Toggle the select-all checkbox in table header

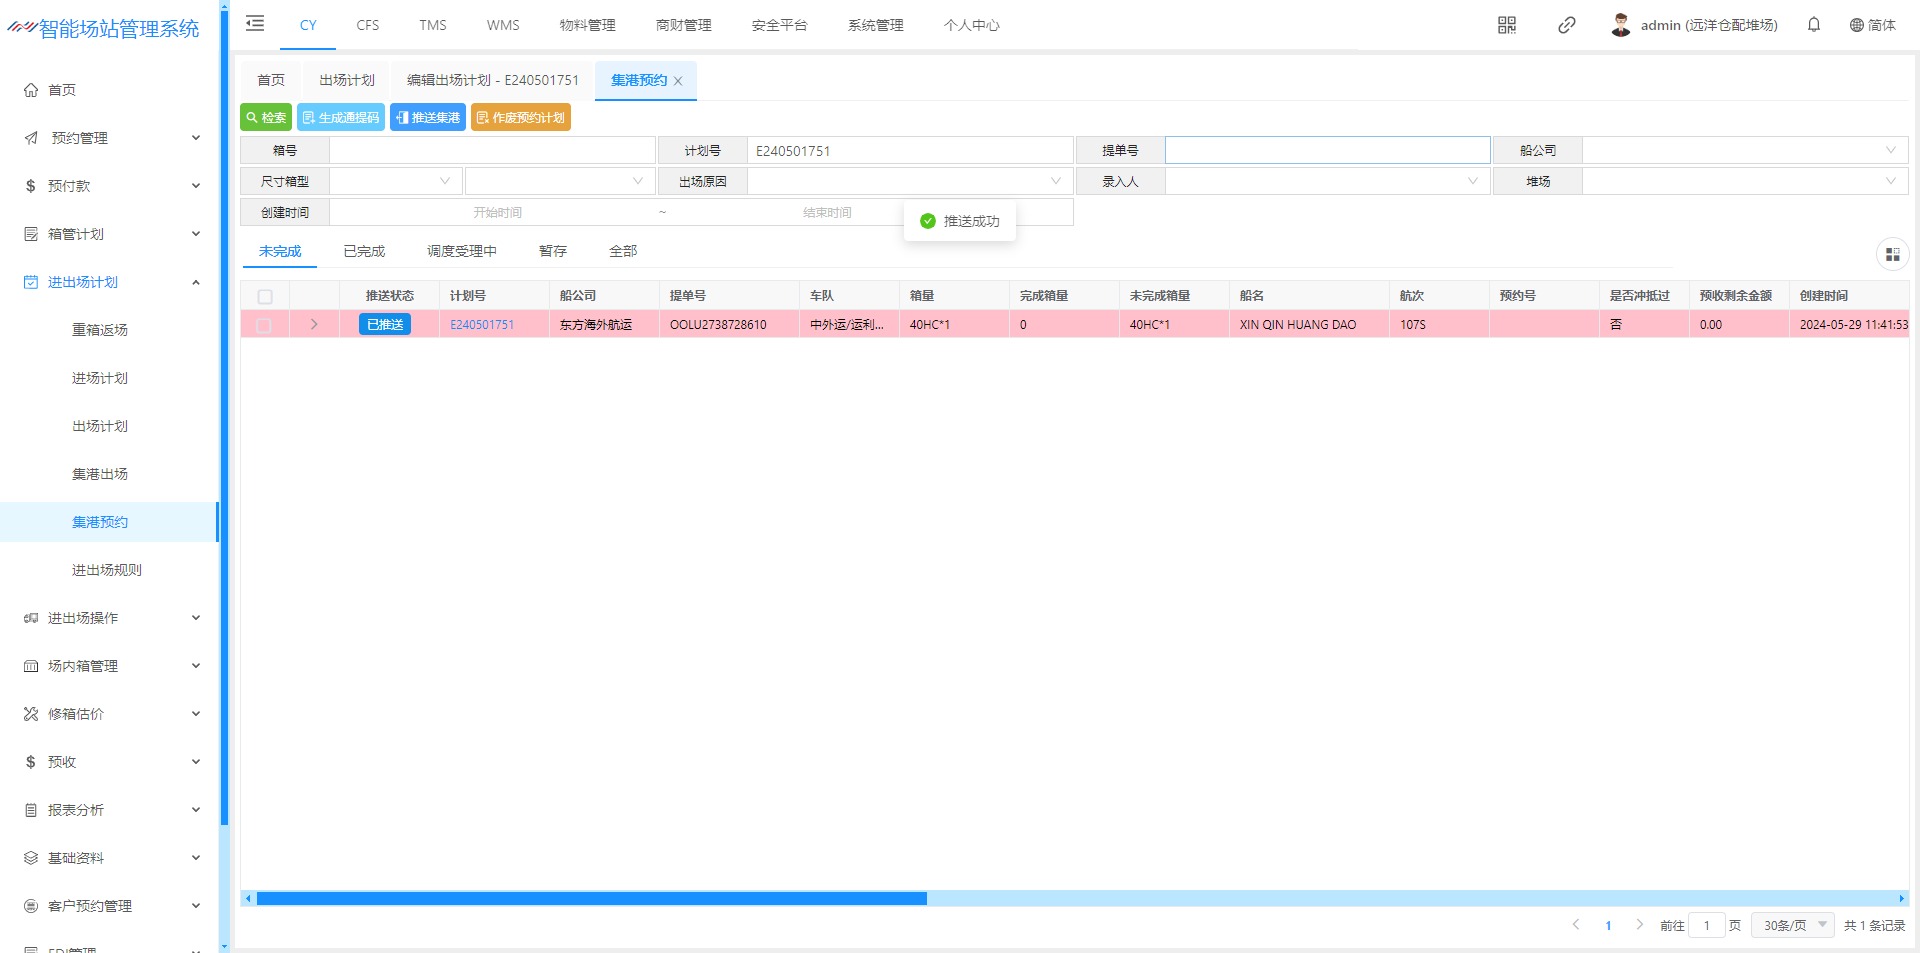265,297
